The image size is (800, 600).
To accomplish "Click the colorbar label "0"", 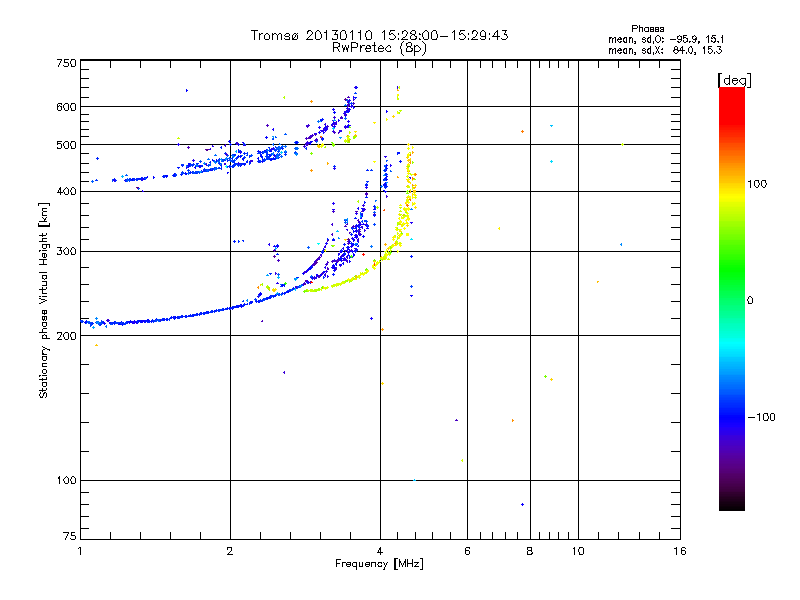I will (750, 301).
